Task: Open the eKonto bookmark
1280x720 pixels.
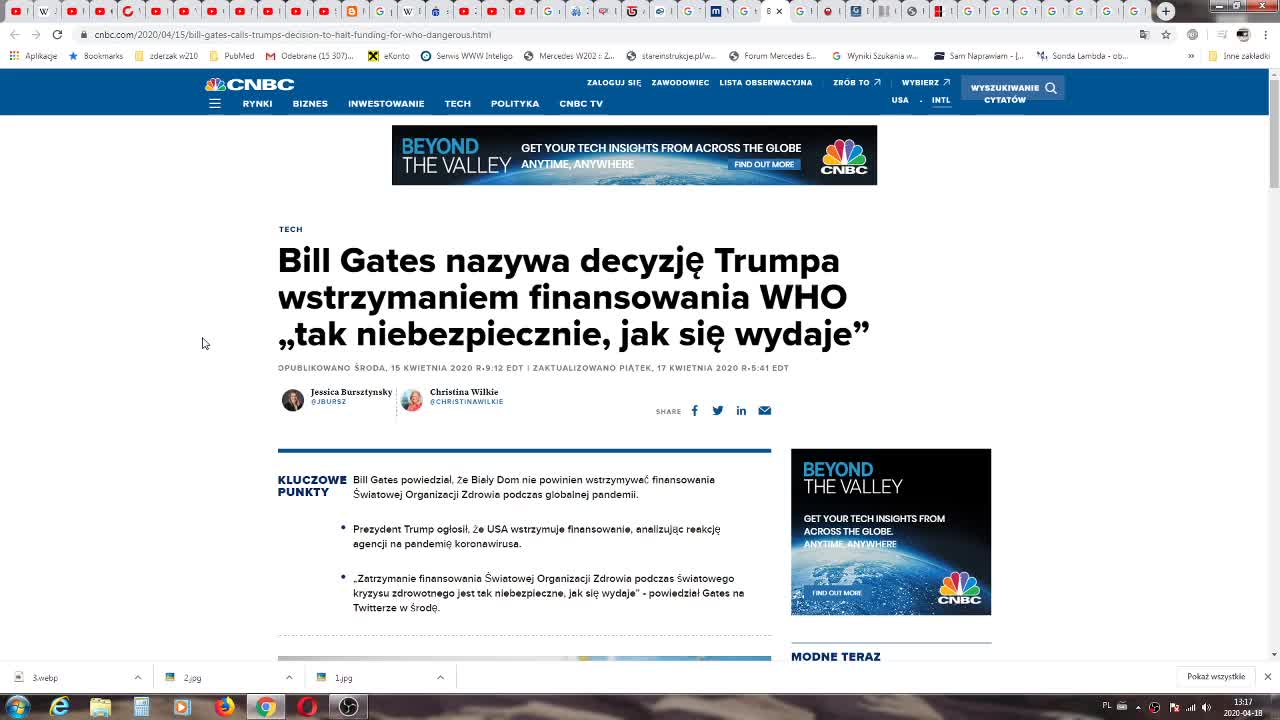Action: click(x=389, y=56)
